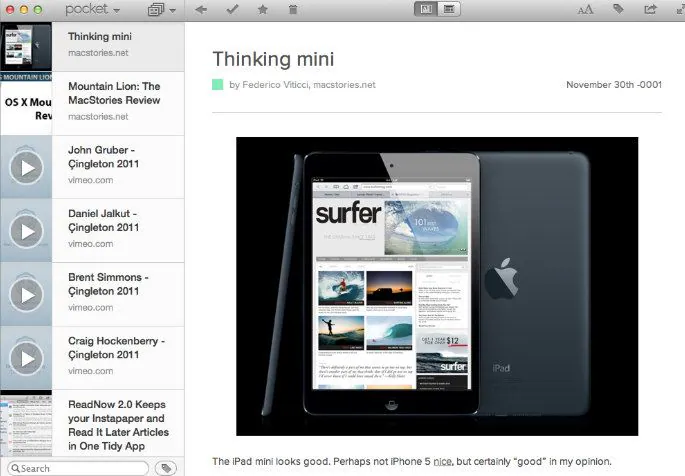
Task: Open Mountain Lion: The MacStories Review item
Action: (92, 103)
